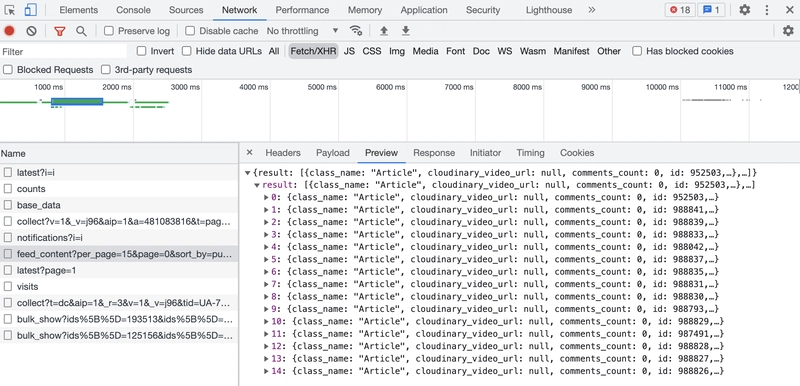Filter requests by WS
Viewport: 800px width, 386px height.
pos(505,51)
